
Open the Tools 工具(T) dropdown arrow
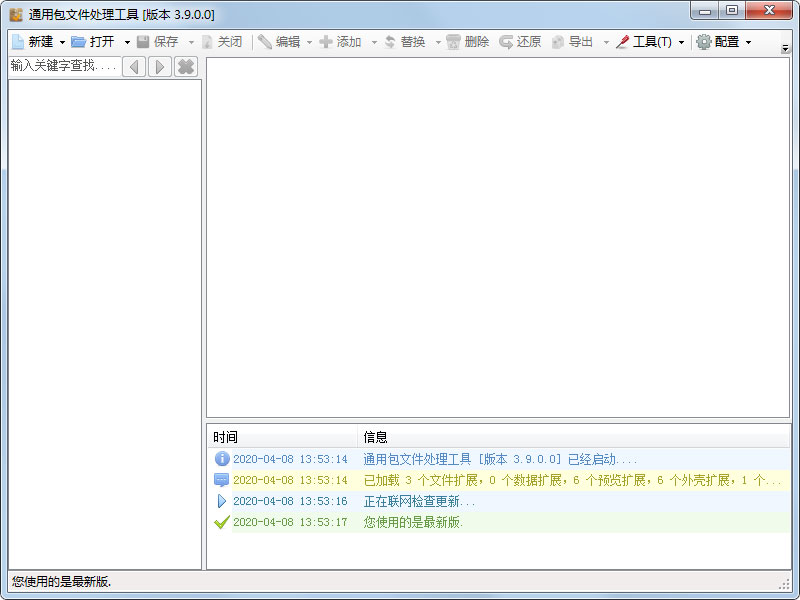coord(681,43)
